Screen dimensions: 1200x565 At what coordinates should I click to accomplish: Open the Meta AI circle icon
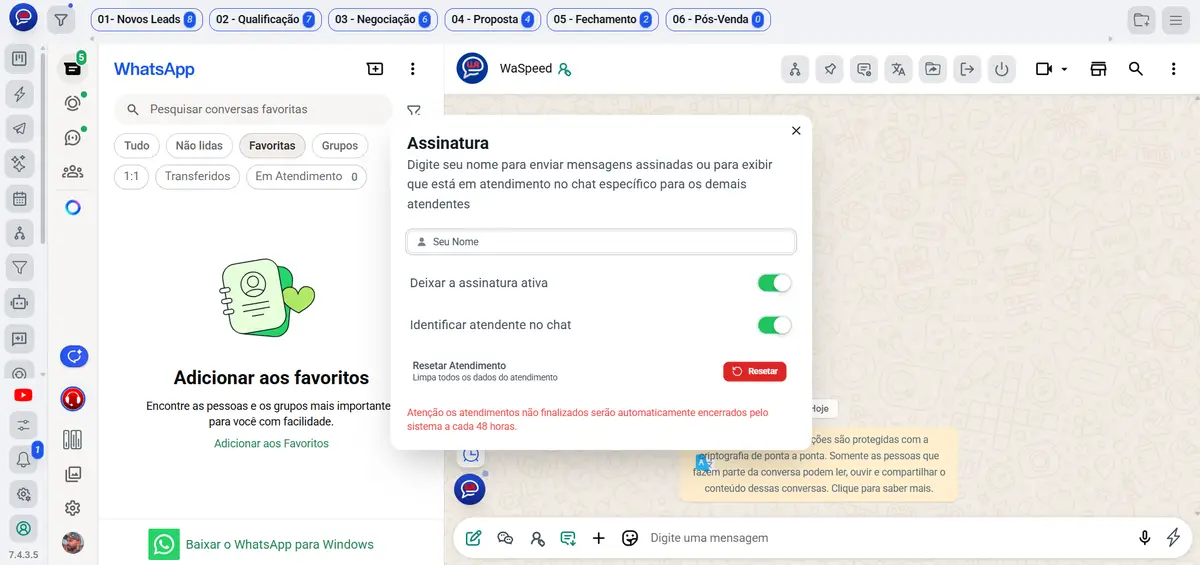click(72, 208)
